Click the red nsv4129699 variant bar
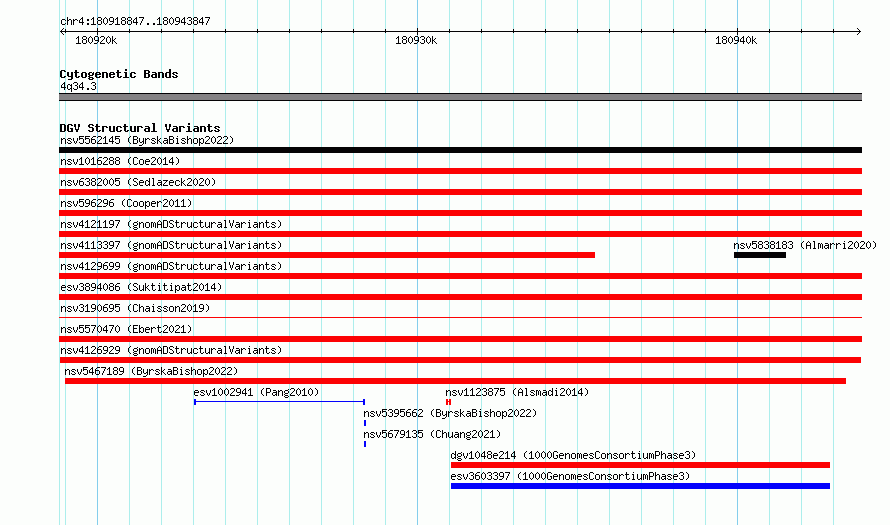This screenshot has width=890, height=525. click(460, 276)
